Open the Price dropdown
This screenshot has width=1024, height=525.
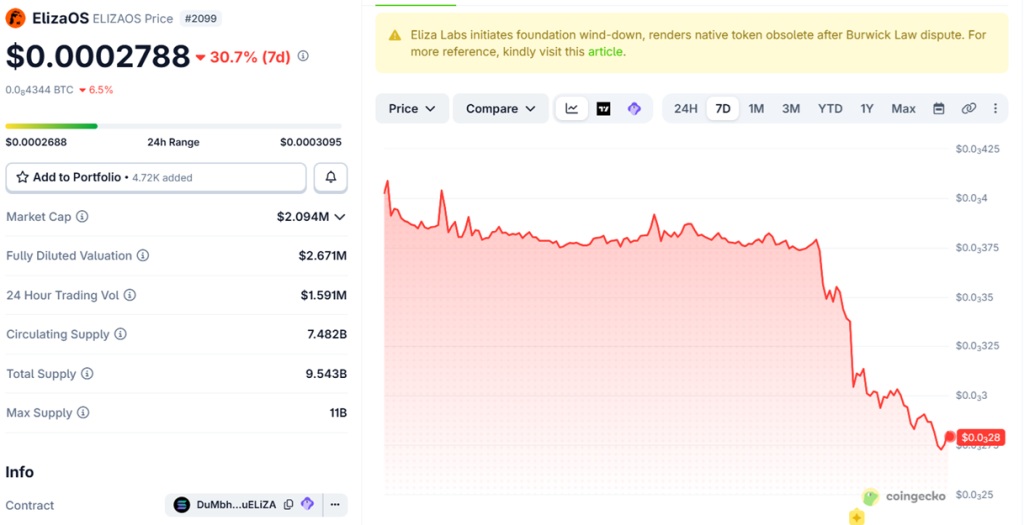[411, 108]
